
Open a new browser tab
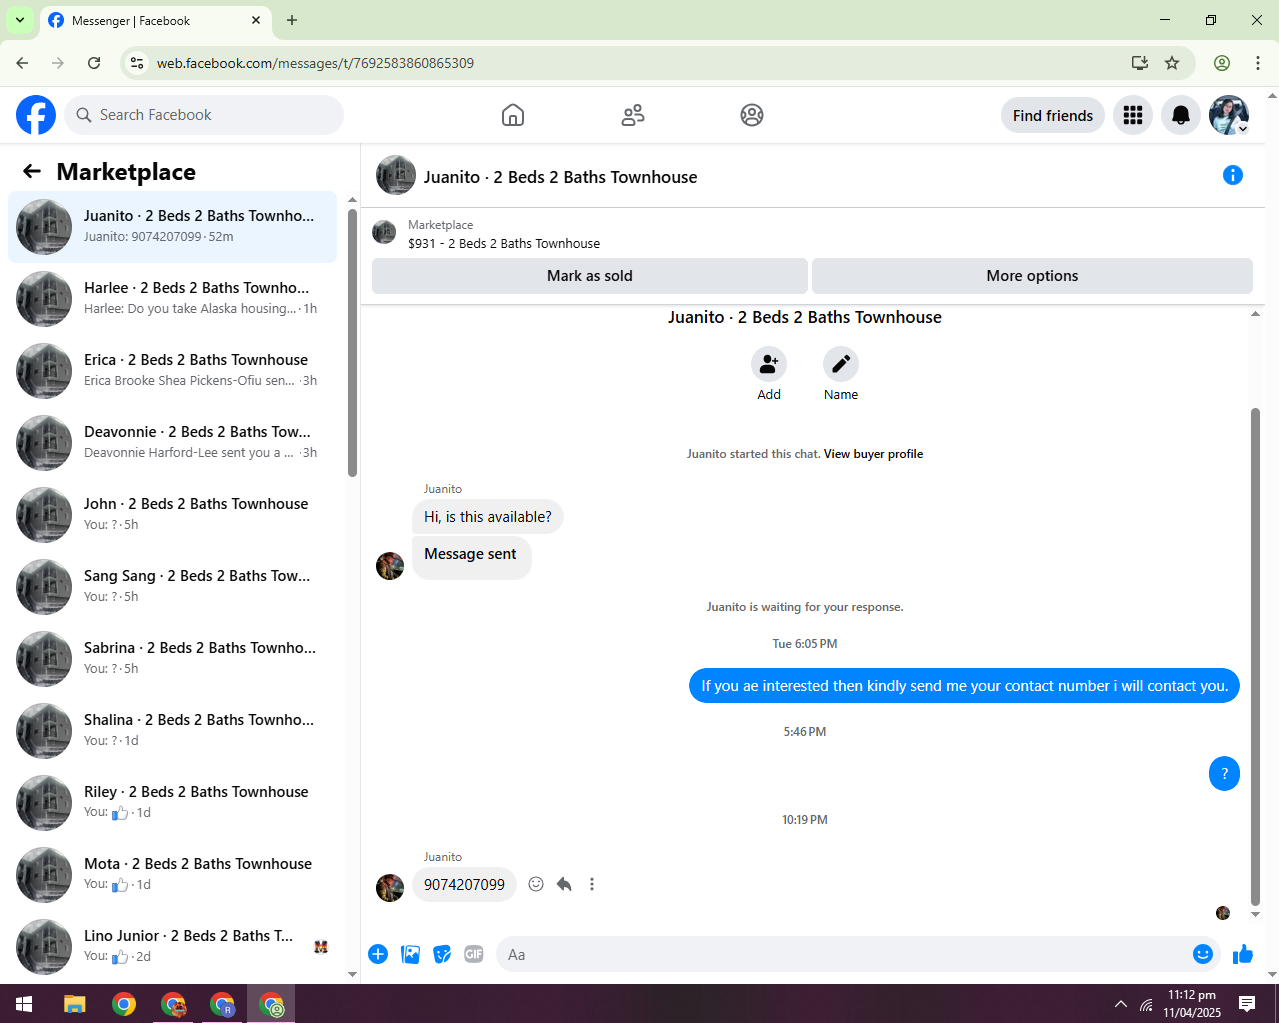(x=292, y=20)
